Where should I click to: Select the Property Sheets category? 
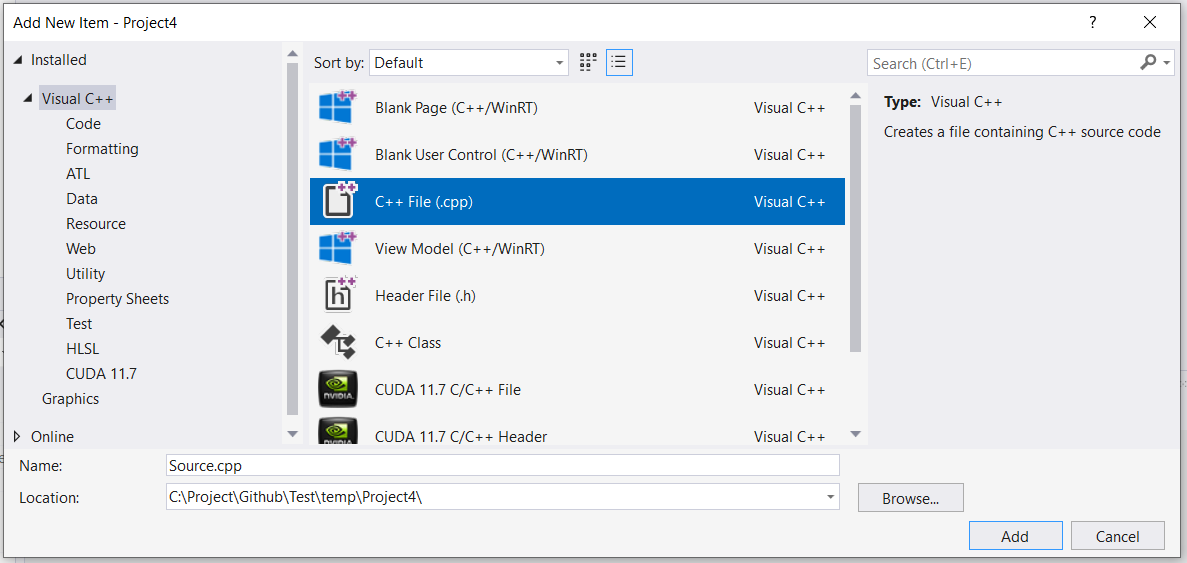(x=117, y=298)
